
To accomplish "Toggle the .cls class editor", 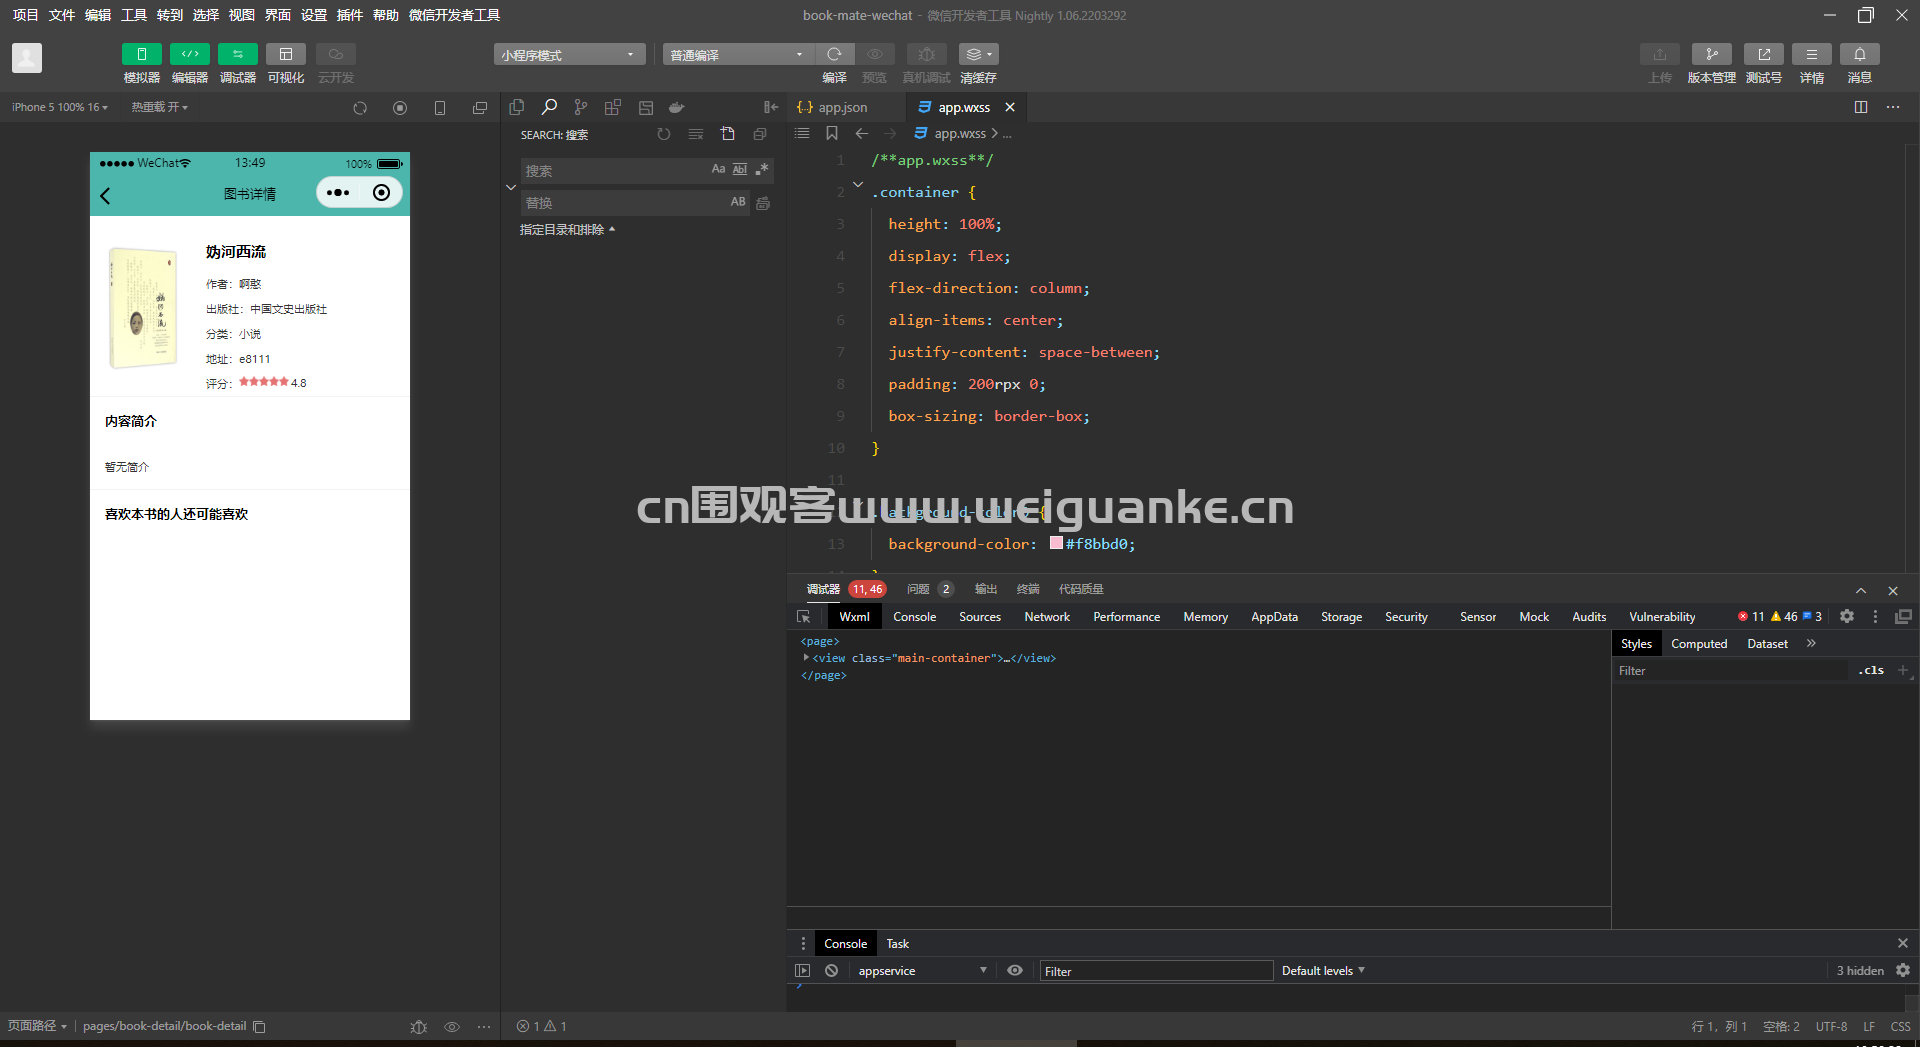I will [1871, 670].
